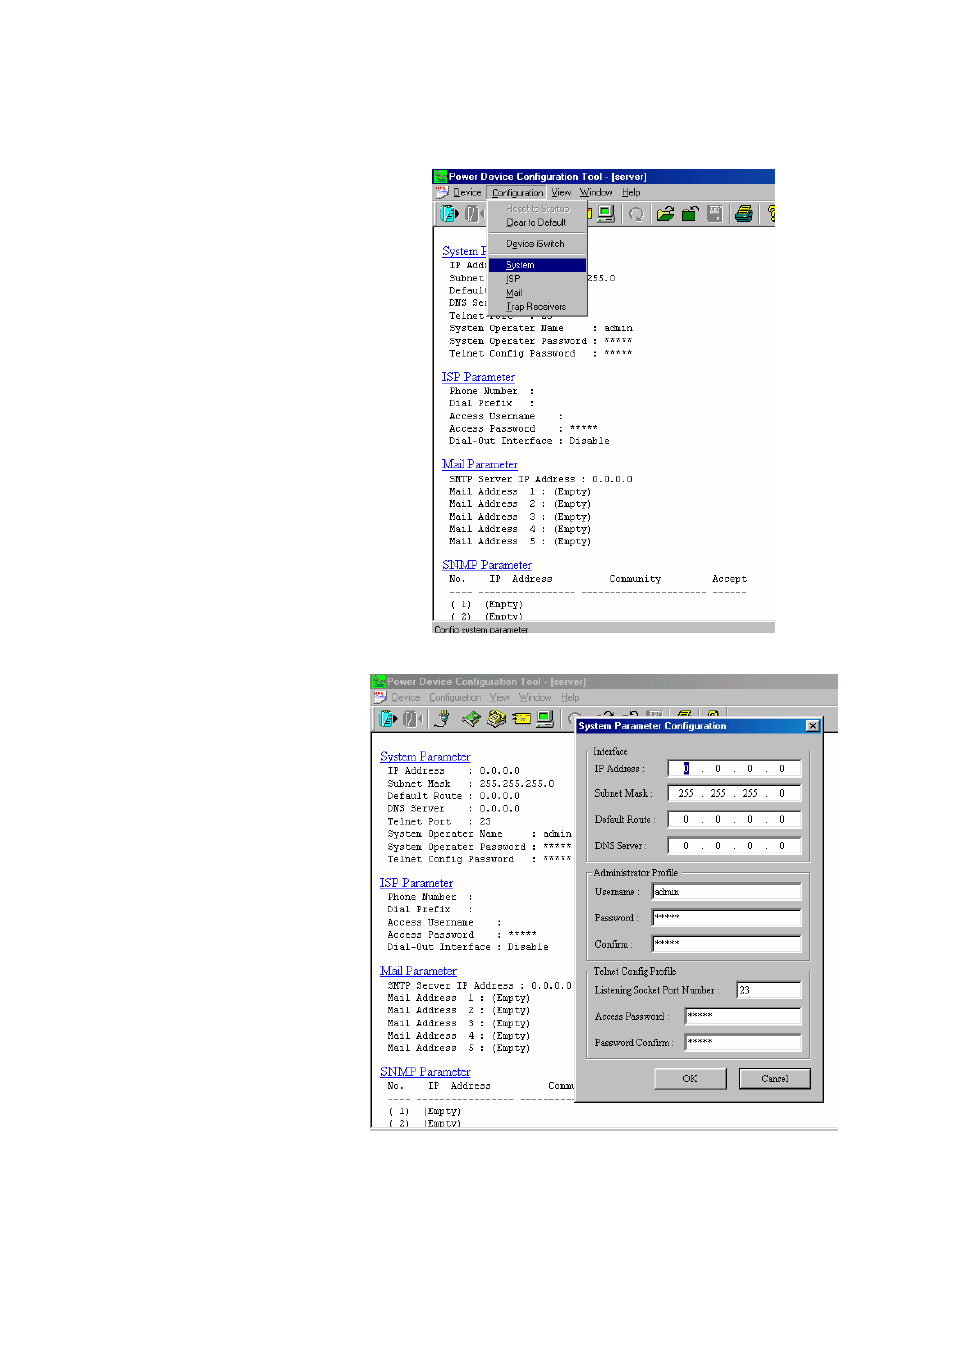Image resolution: width=954 pixels, height=1350 pixels.
Task: Click OK in System Parameter Configuration dialog
Action: tap(690, 1079)
